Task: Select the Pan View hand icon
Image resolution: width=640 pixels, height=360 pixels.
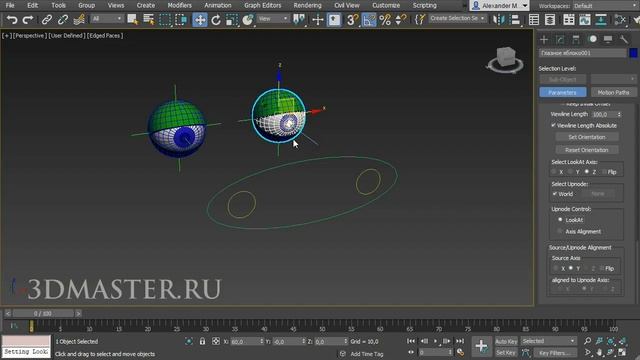Action: click(x=599, y=352)
